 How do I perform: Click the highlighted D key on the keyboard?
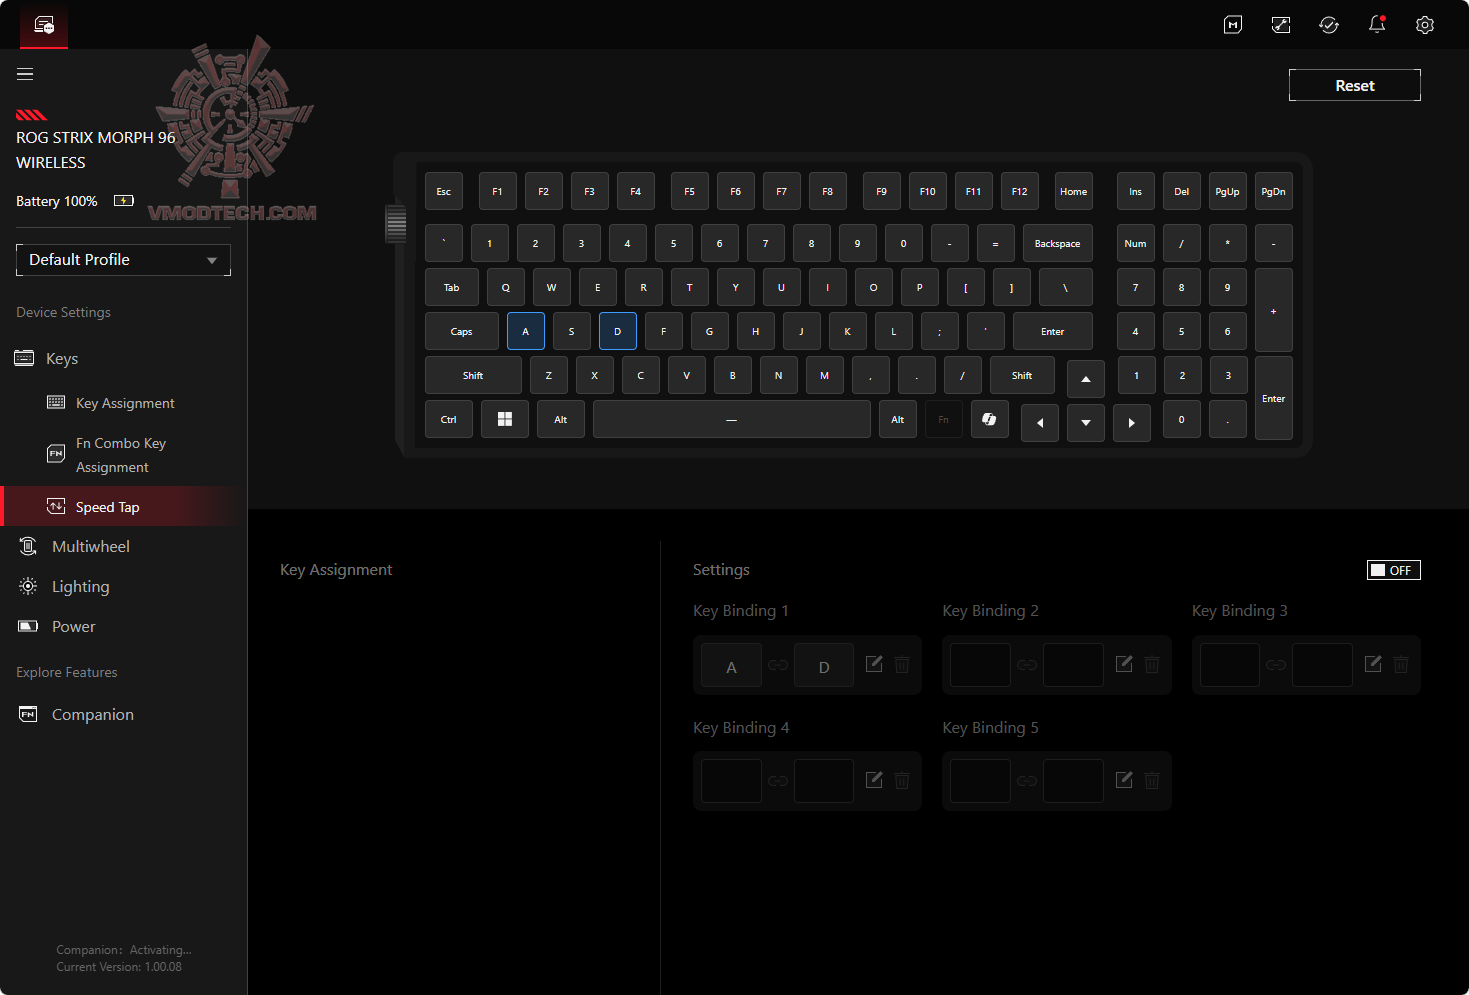coord(618,331)
